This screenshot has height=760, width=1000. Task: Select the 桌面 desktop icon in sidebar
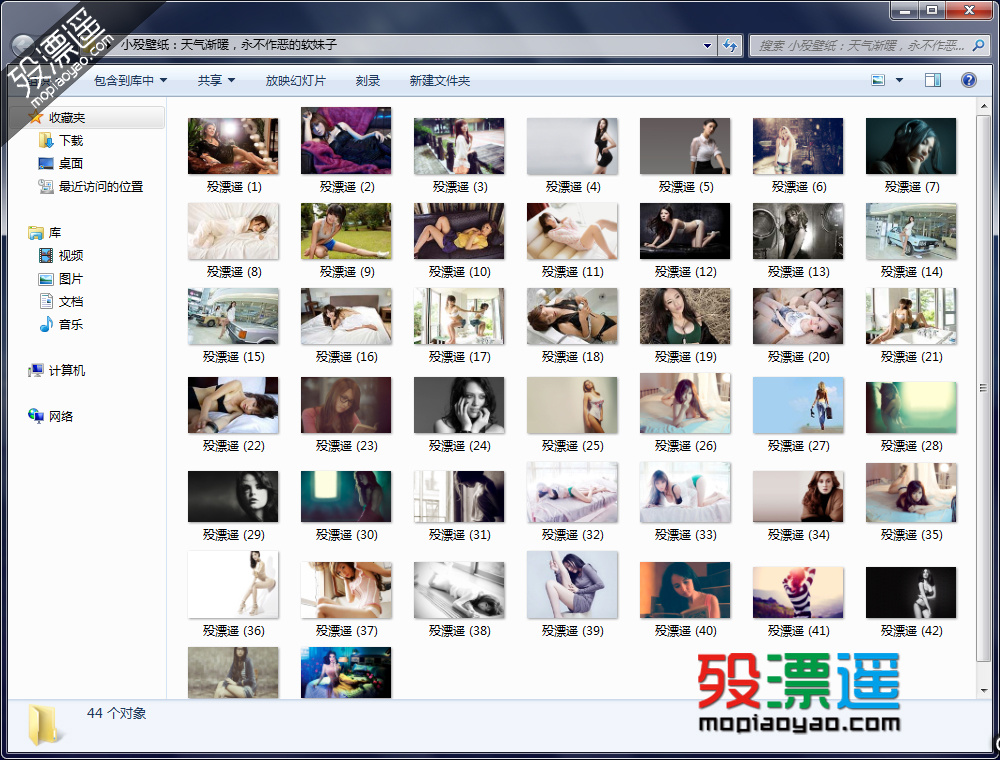45,163
